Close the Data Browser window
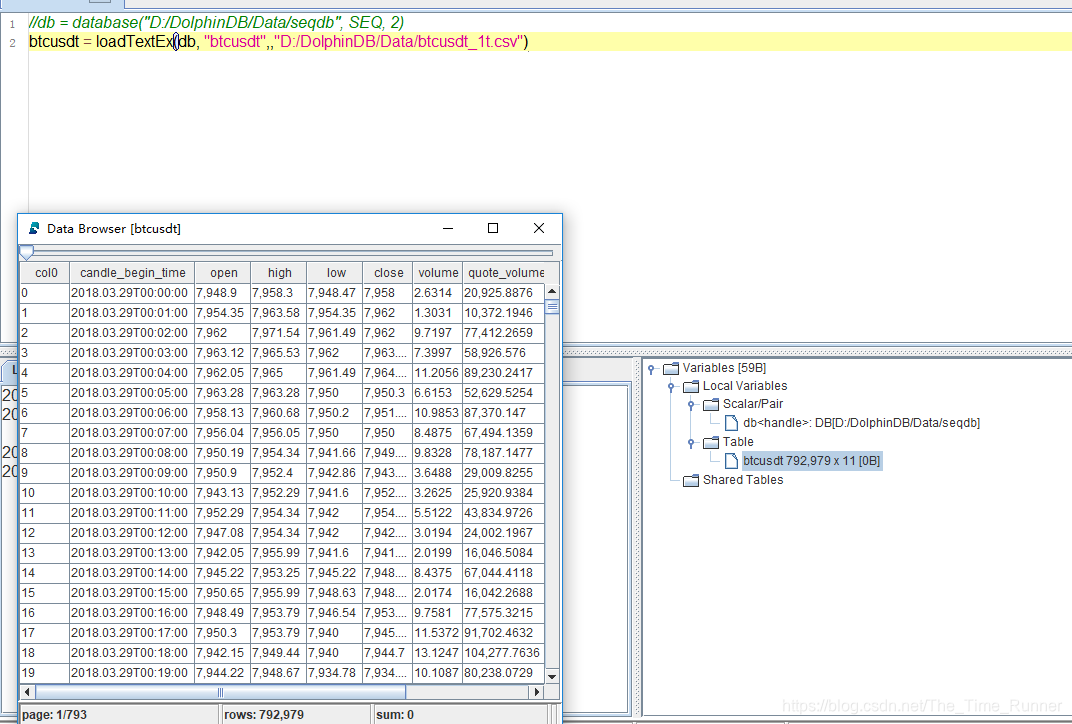Image resolution: width=1072 pixels, height=724 pixels. pos(539,228)
